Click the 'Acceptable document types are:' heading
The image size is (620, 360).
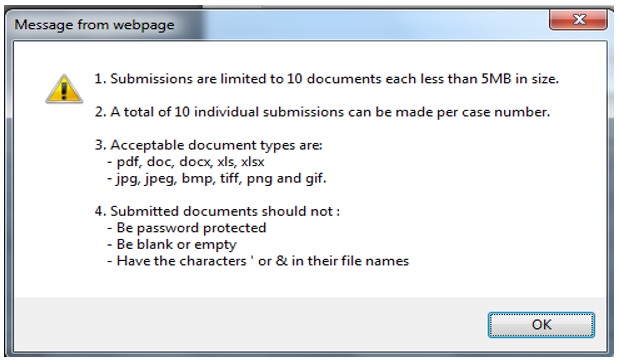point(209,145)
